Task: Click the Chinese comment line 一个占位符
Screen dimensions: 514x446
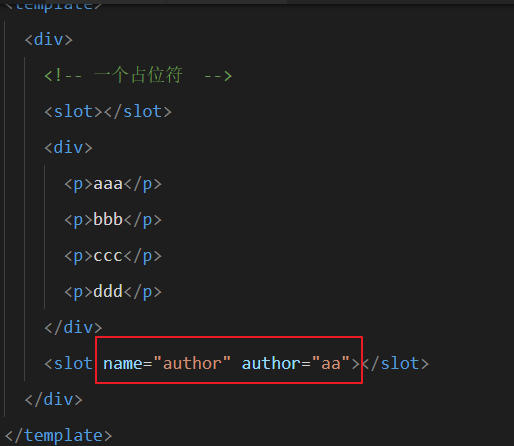Action: coord(138,75)
